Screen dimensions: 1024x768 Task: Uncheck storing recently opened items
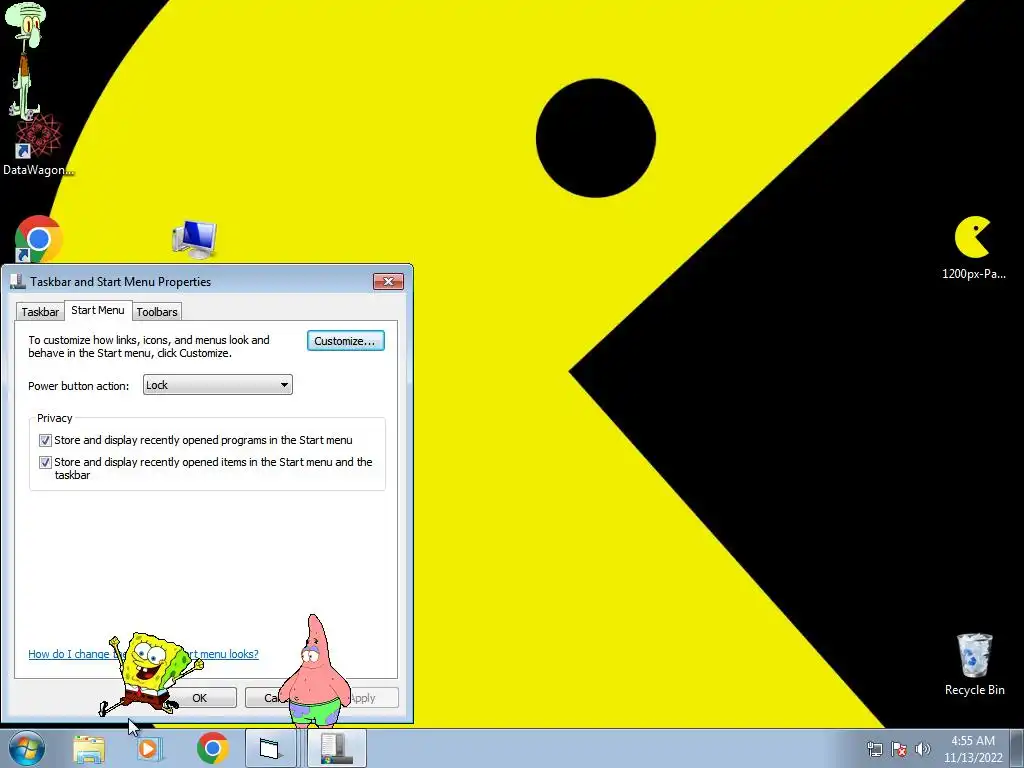45,462
